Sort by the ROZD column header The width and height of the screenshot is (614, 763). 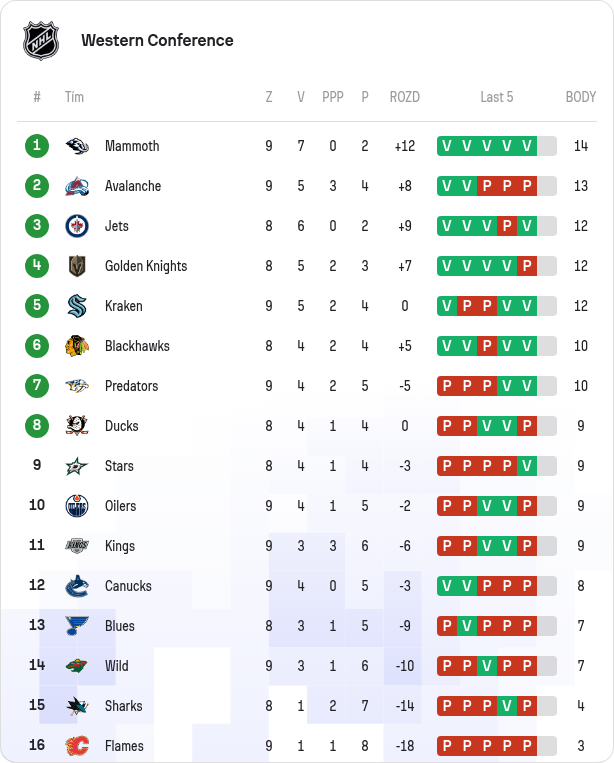[404, 97]
